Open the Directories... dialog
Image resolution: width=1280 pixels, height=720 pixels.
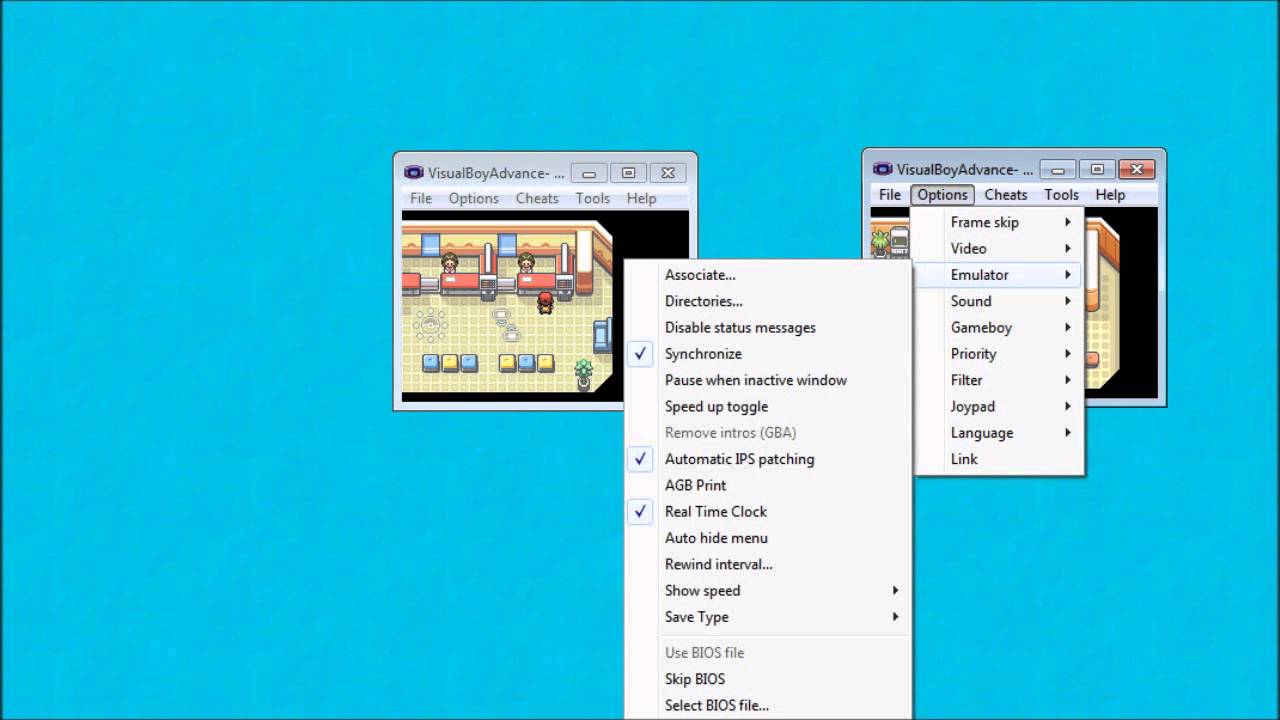767,301
